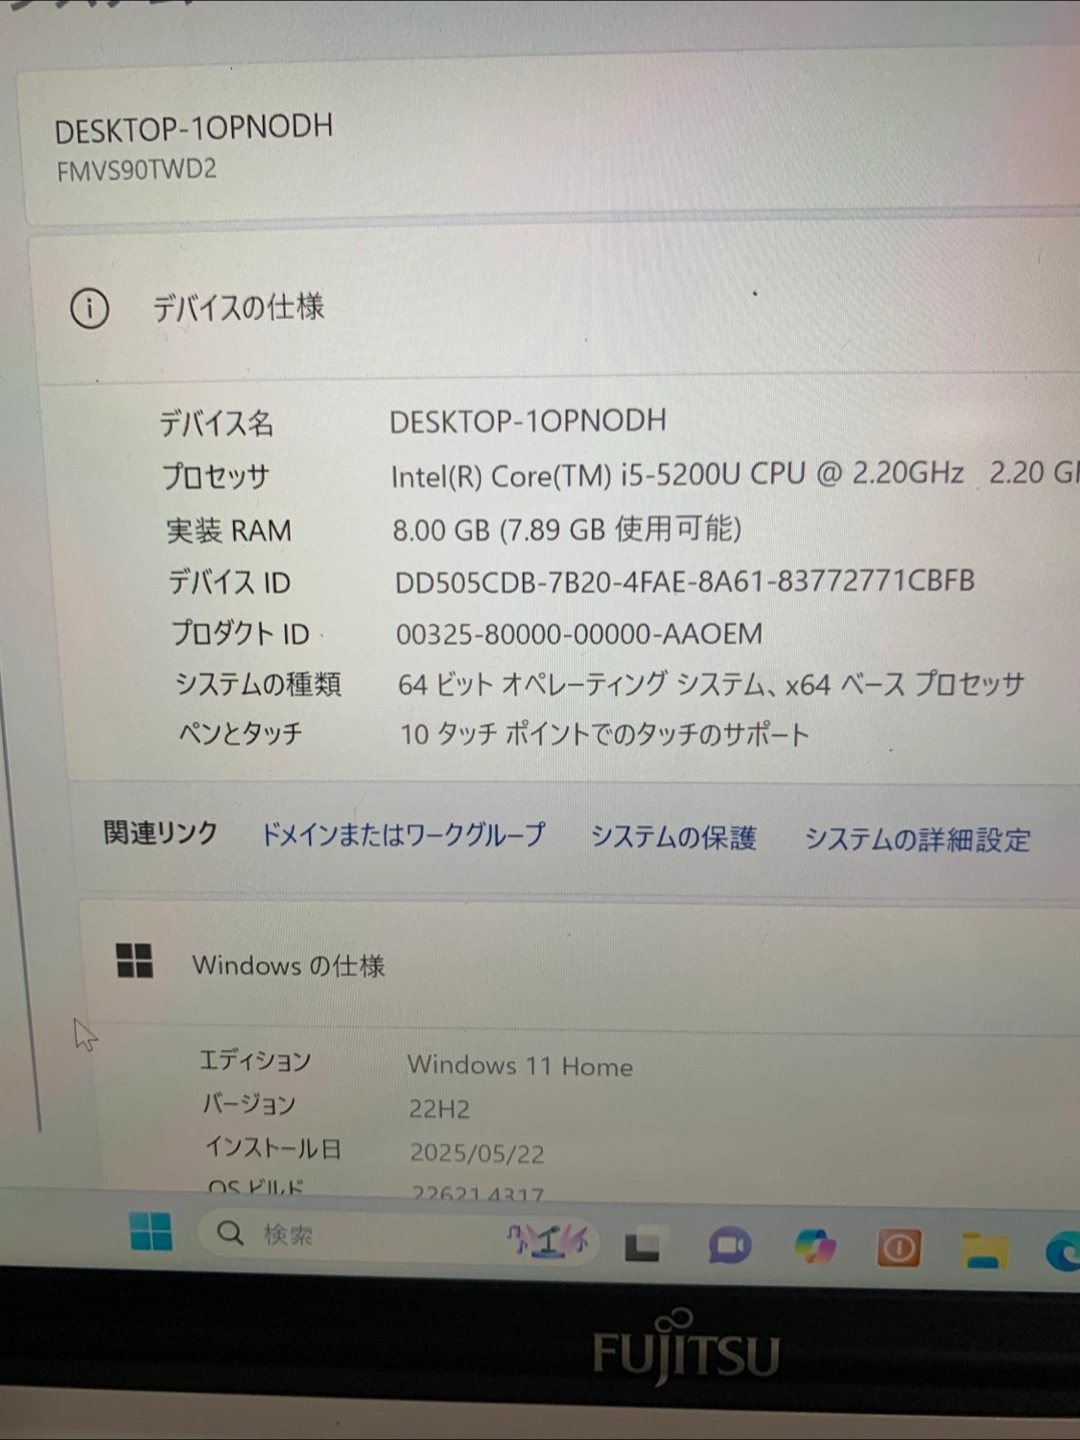Open システムの詳細設定 link
The width and height of the screenshot is (1080, 1440).
(x=917, y=840)
